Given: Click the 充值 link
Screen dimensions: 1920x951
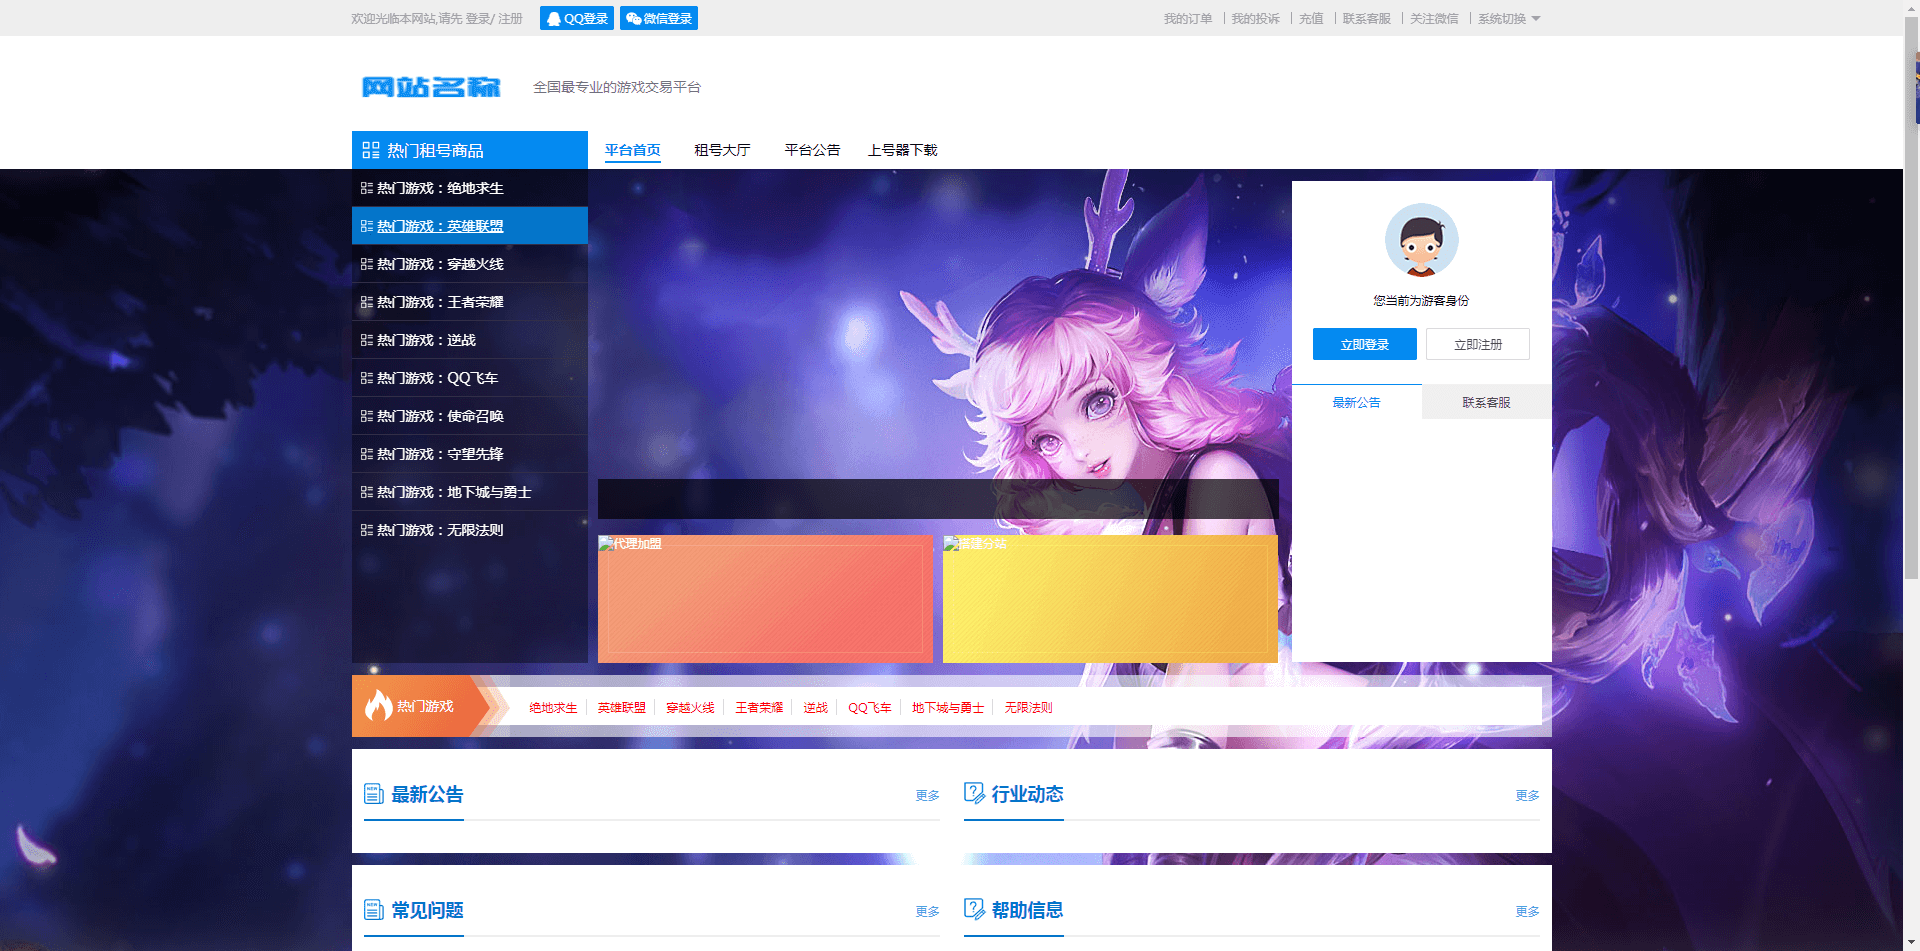Looking at the screenshot, I should click(x=1311, y=19).
